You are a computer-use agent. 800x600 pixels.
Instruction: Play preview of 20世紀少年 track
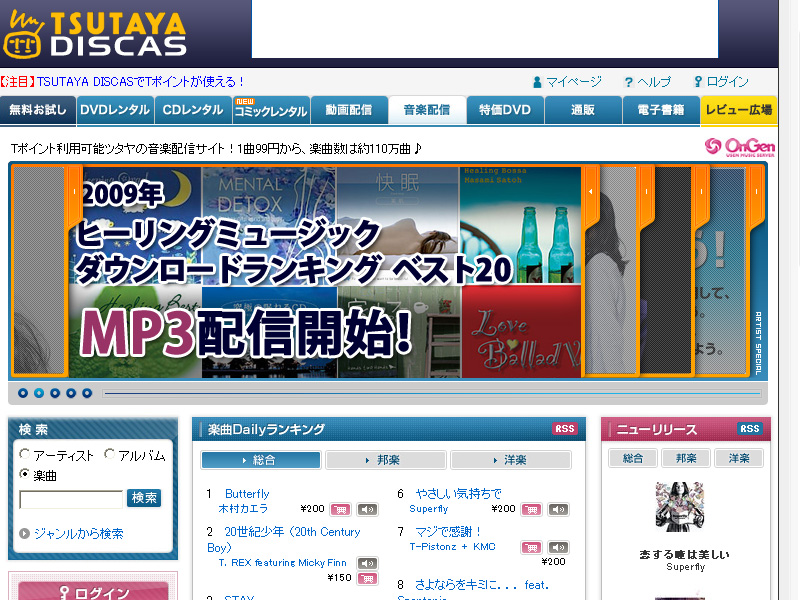pyautogui.click(x=367, y=563)
